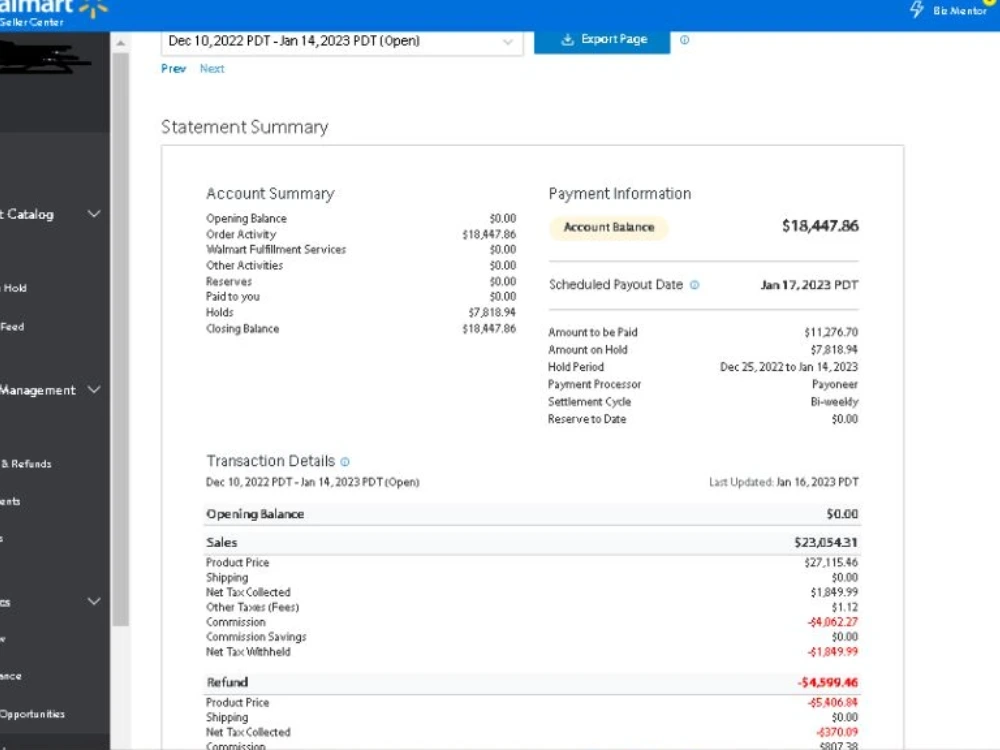Open the Biz Mentor link
The height and width of the screenshot is (750, 1000).
960,10
